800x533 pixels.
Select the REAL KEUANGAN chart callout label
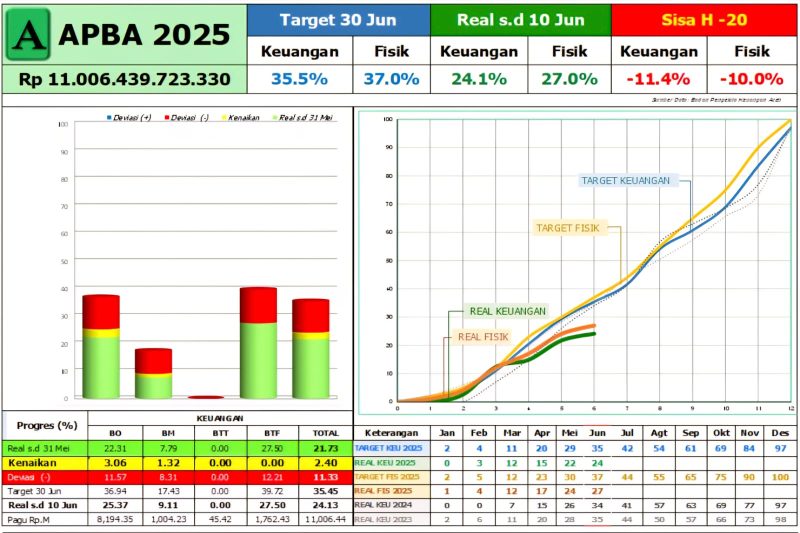pyautogui.click(x=508, y=311)
